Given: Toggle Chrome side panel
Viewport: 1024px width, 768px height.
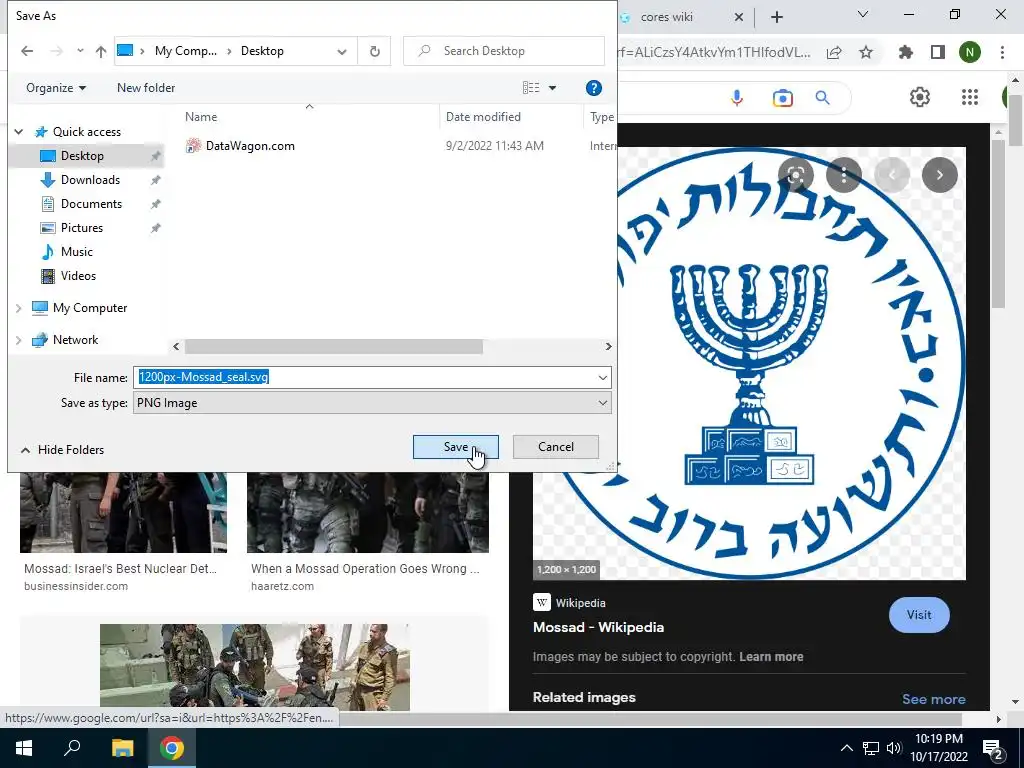Looking at the screenshot, I should click(938, 52).
